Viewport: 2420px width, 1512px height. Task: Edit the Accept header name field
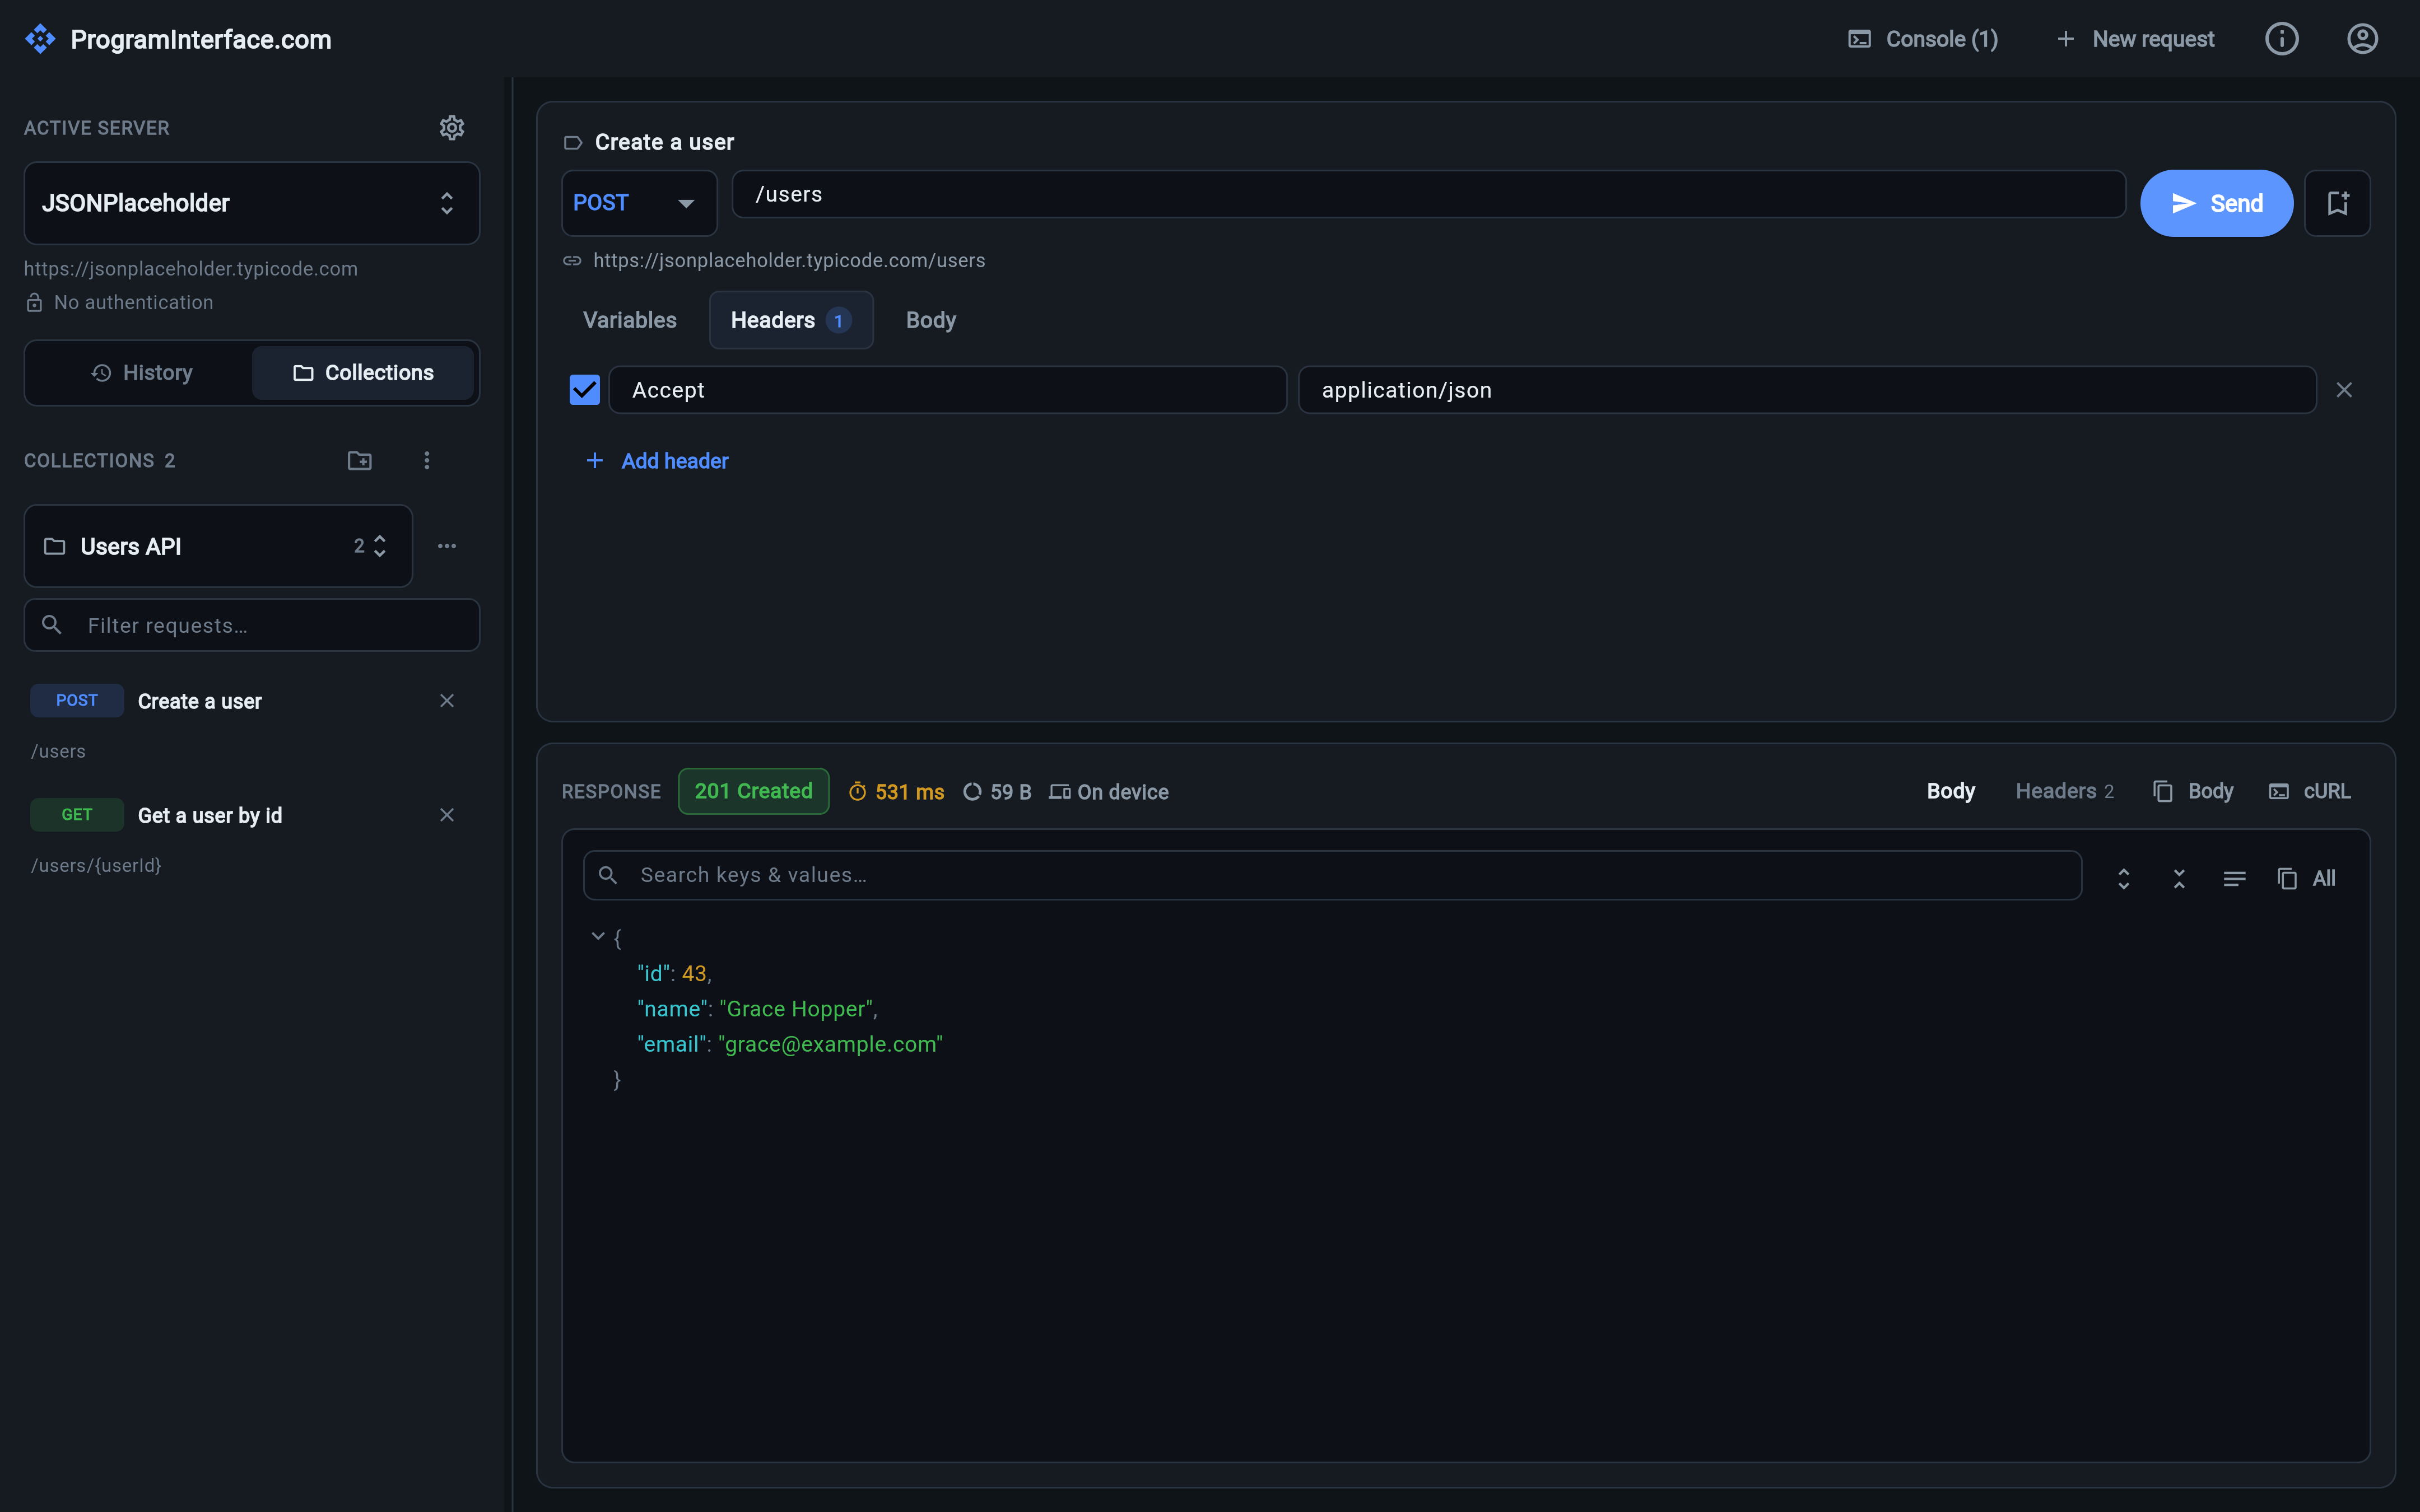947,390
